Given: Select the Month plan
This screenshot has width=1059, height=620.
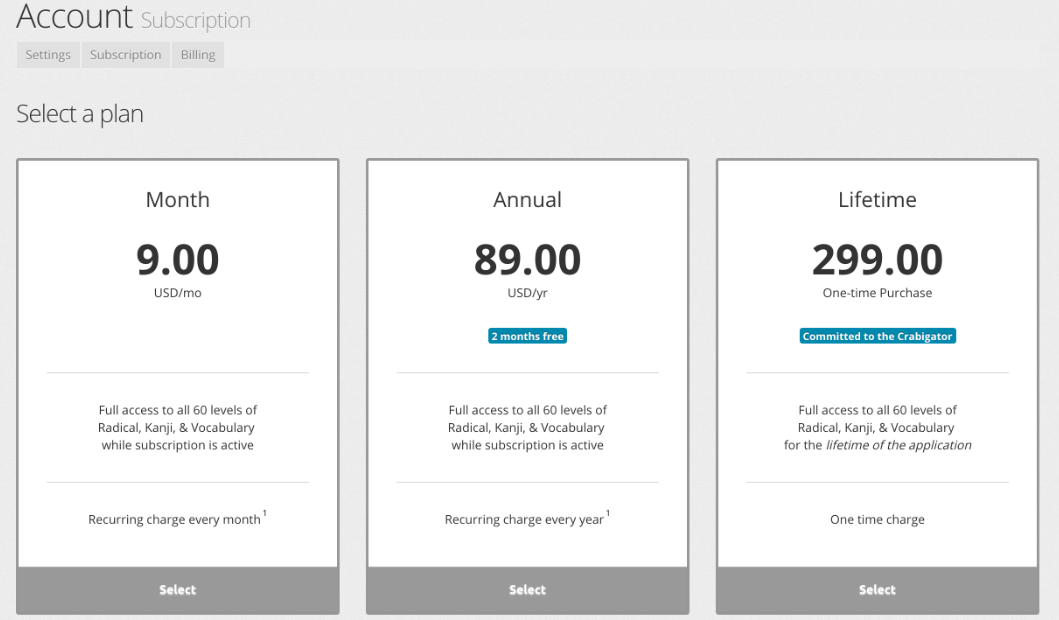Looking at the screenshot, I should coord(178,590).
